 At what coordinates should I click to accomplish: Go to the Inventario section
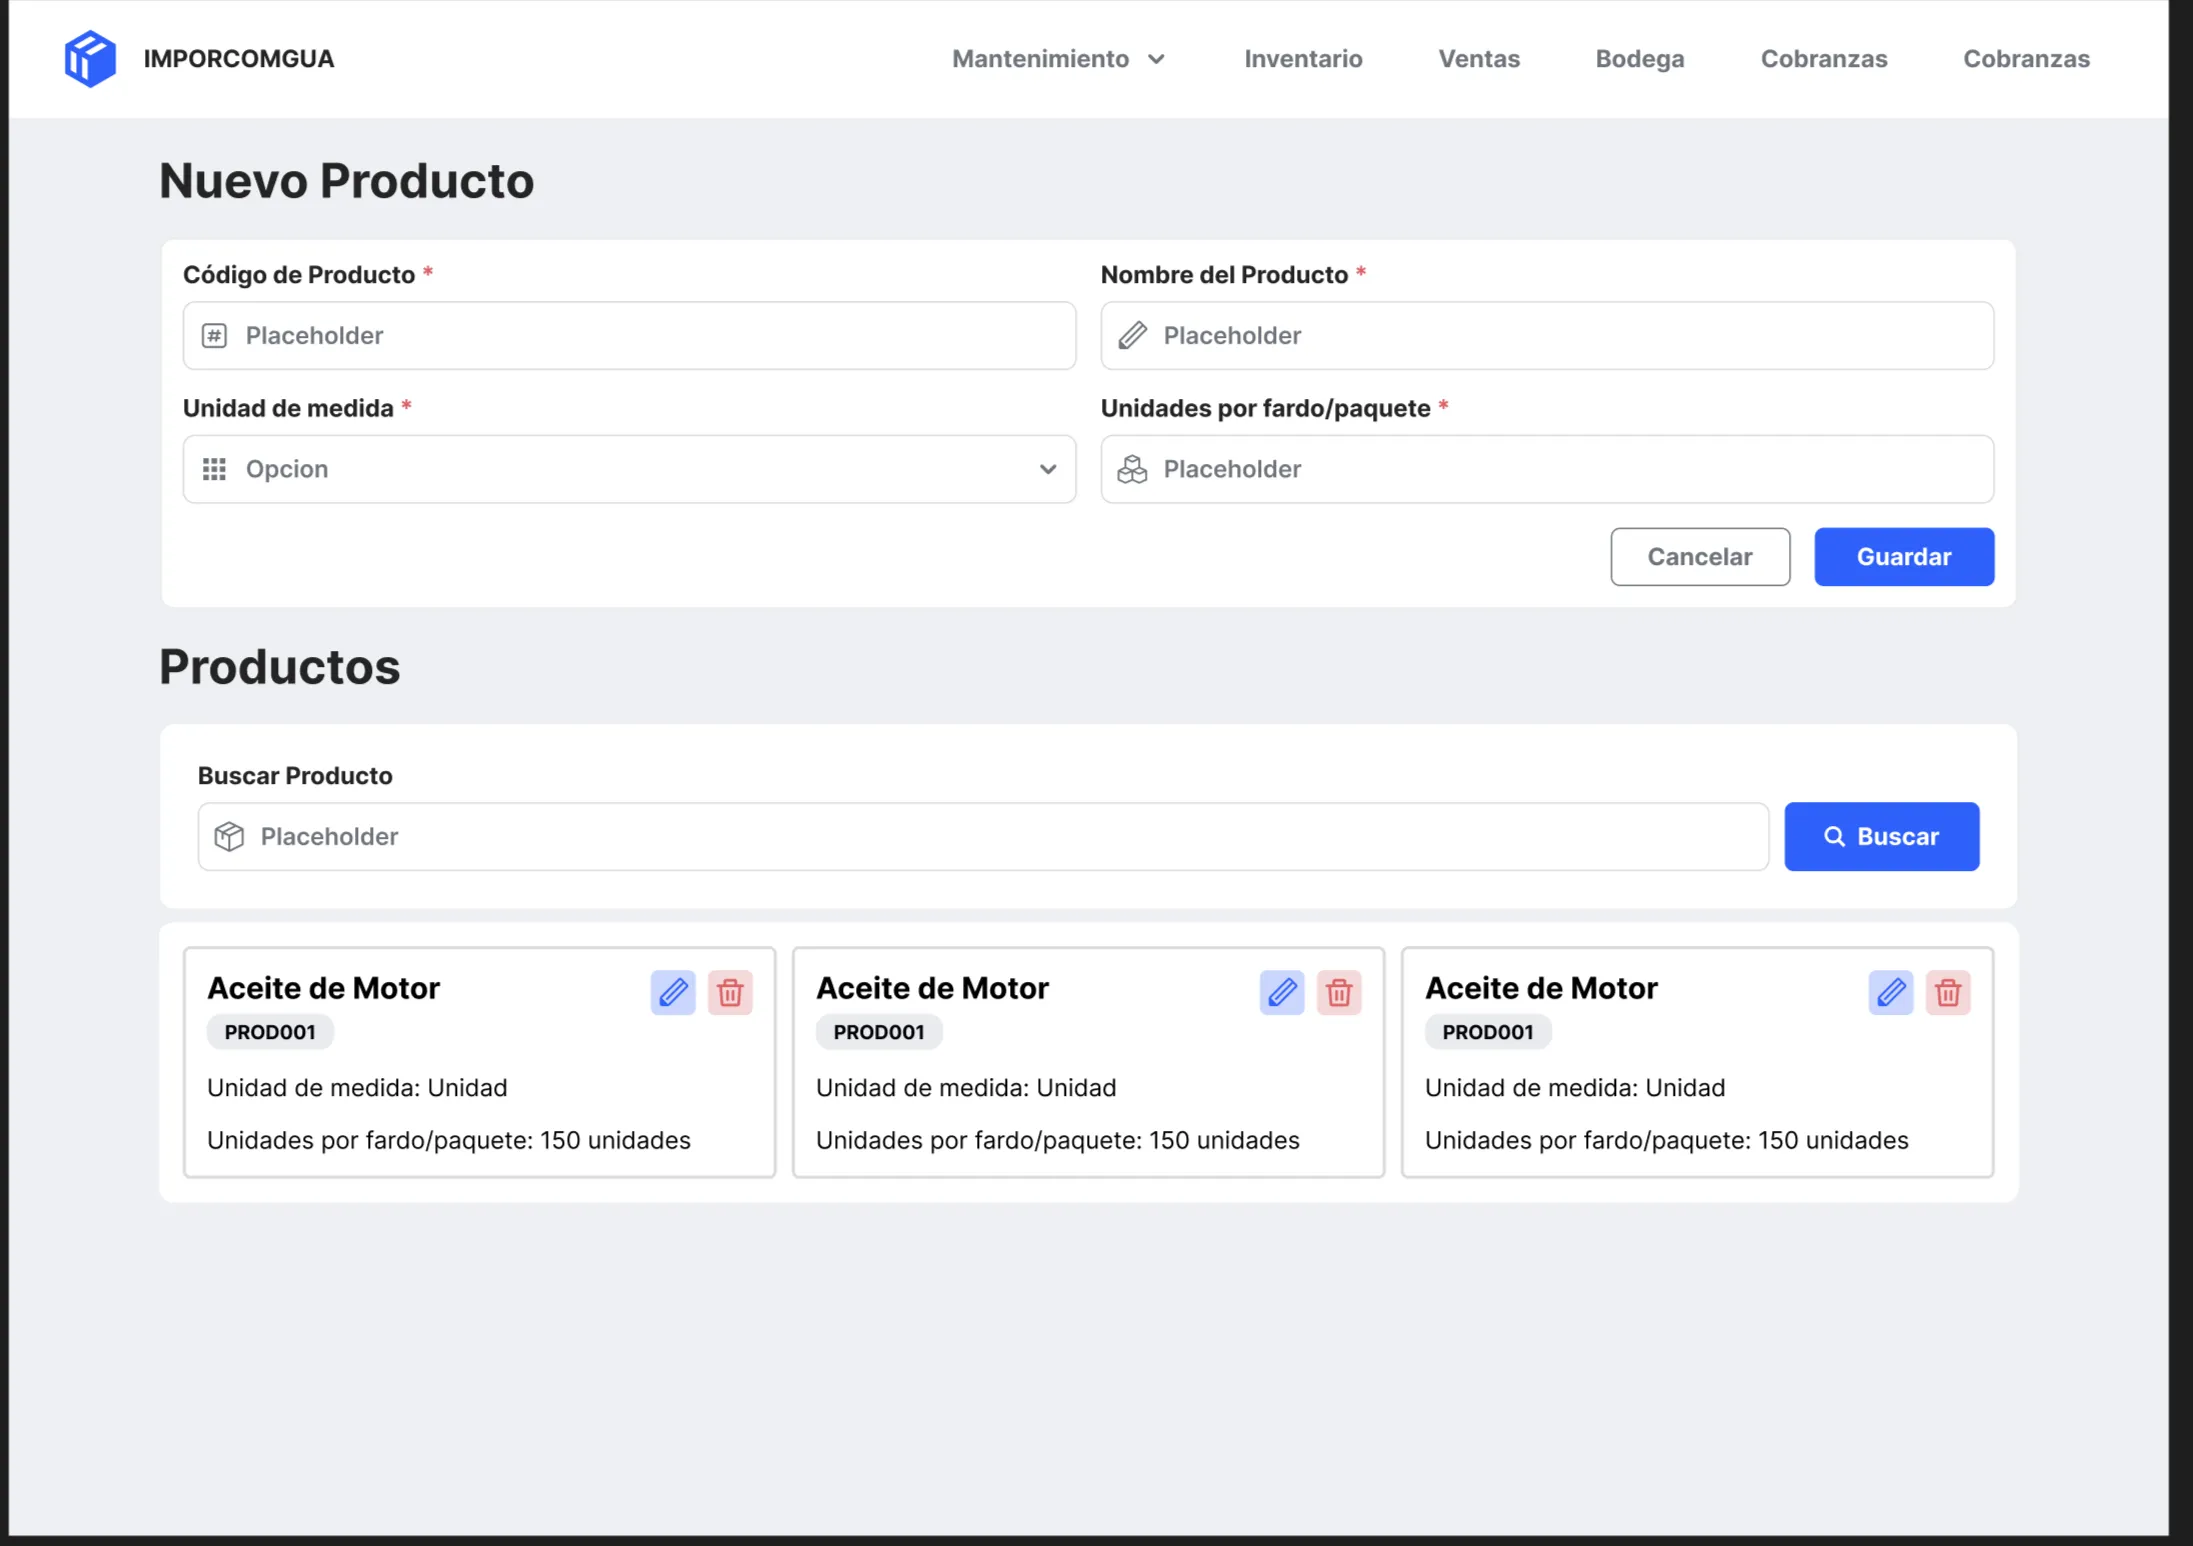click(x=1303, y=58)
